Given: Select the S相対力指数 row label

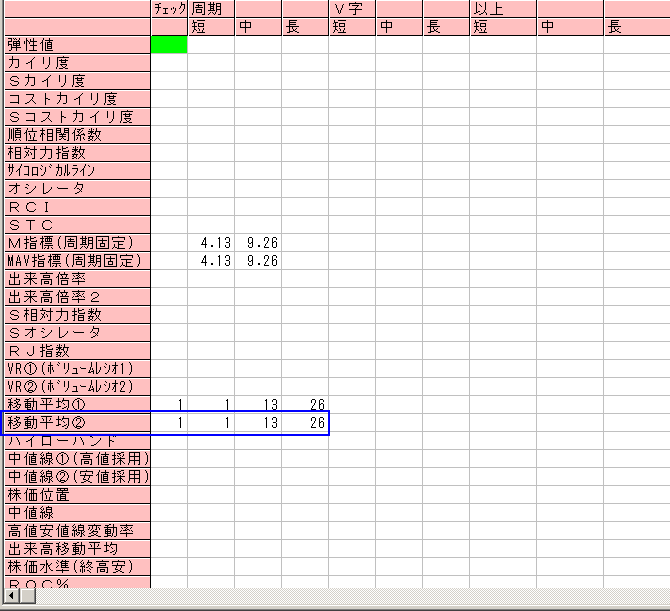Looking at the screenshot, I should point(77,314).
